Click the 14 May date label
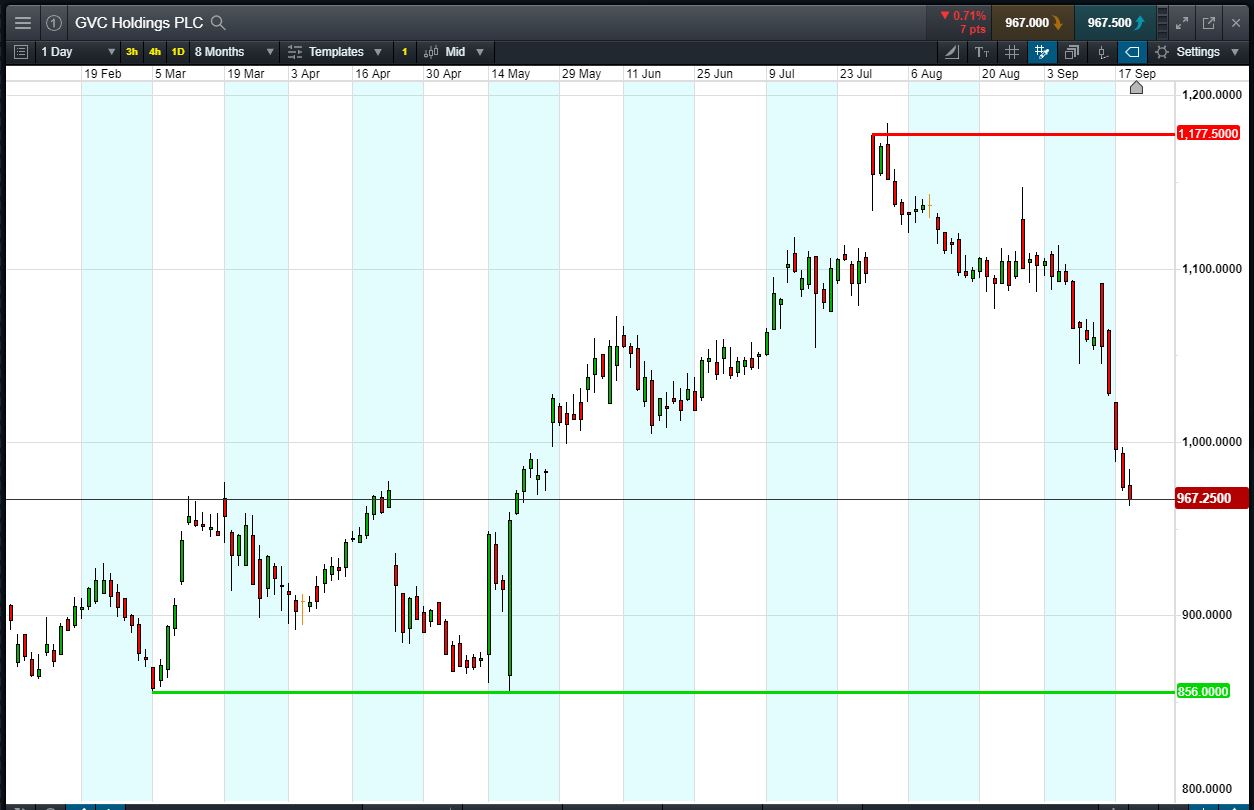This screenshot has width=1254, height=810. tap(510, 74)
